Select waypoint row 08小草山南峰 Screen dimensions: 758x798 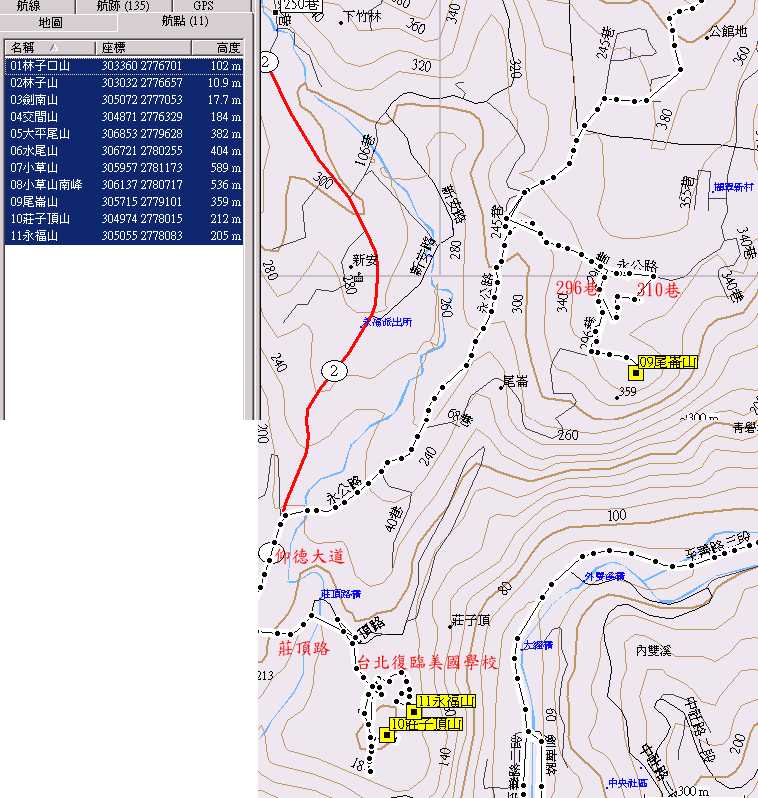point(124,185)
